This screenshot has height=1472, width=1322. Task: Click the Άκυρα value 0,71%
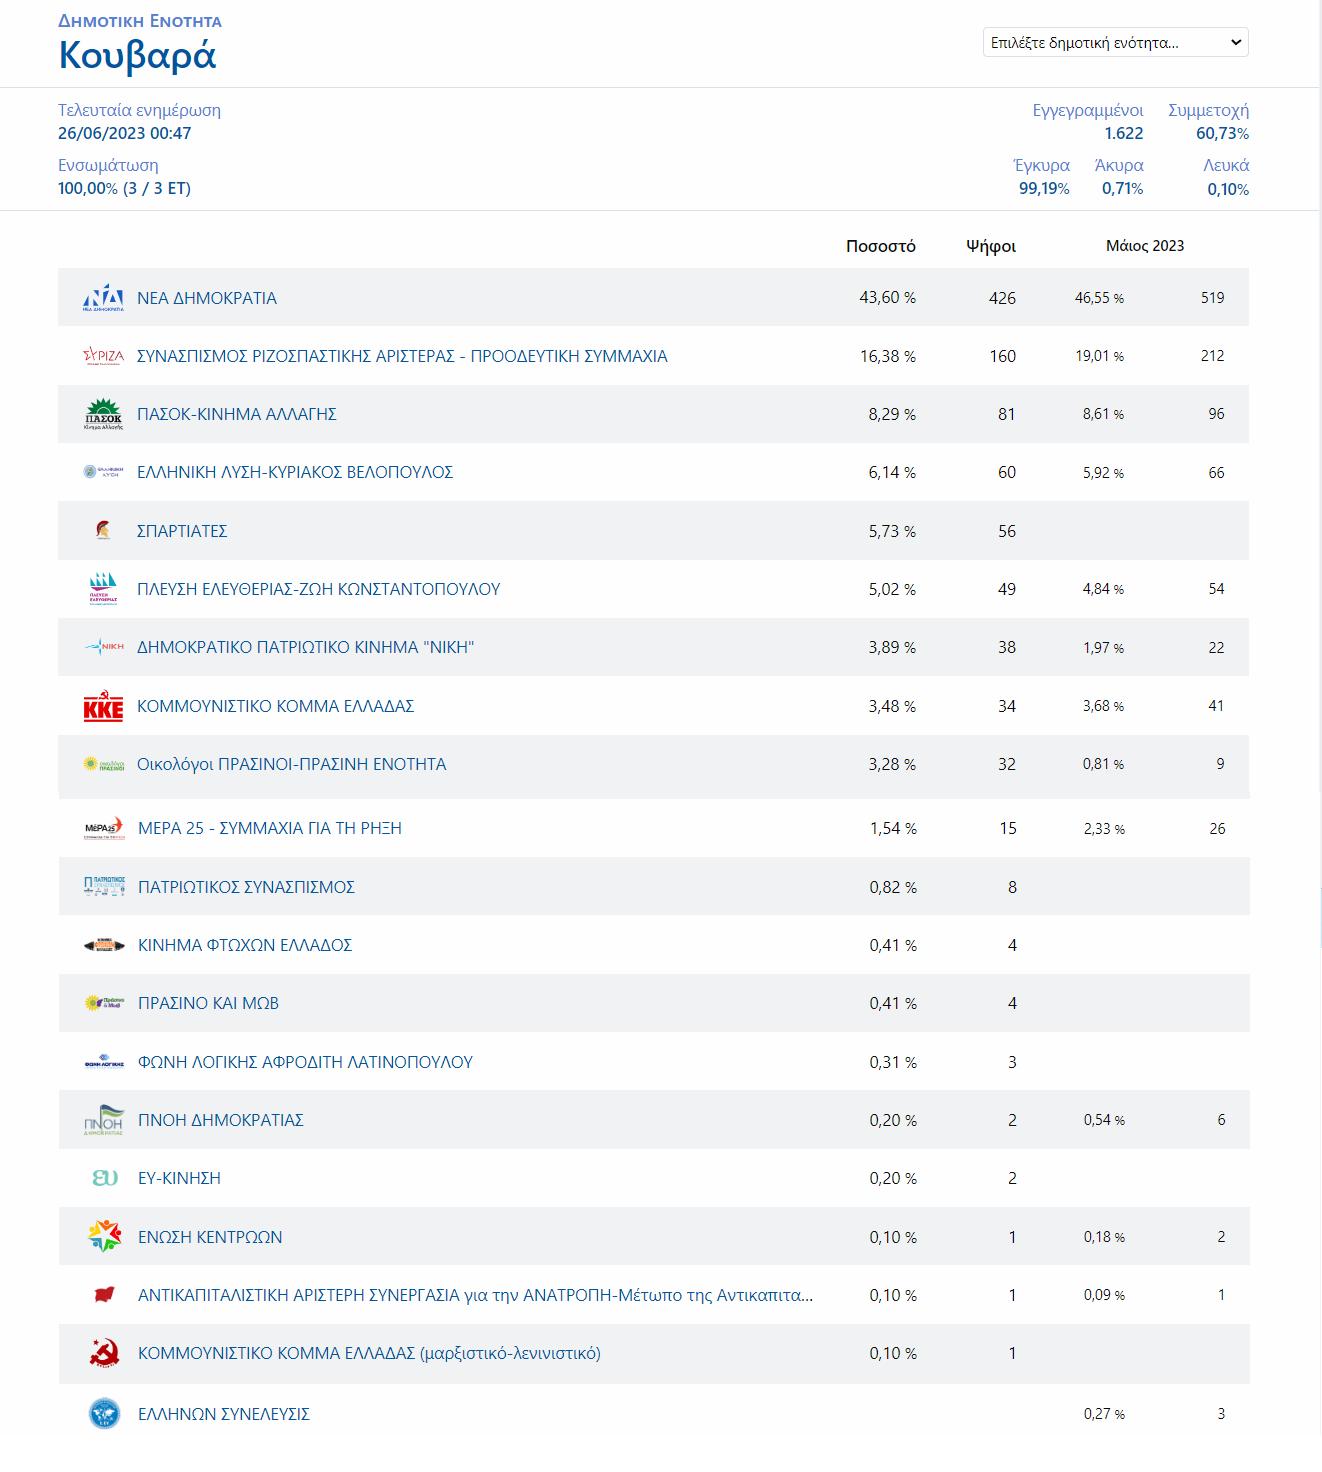point(1122,189)
